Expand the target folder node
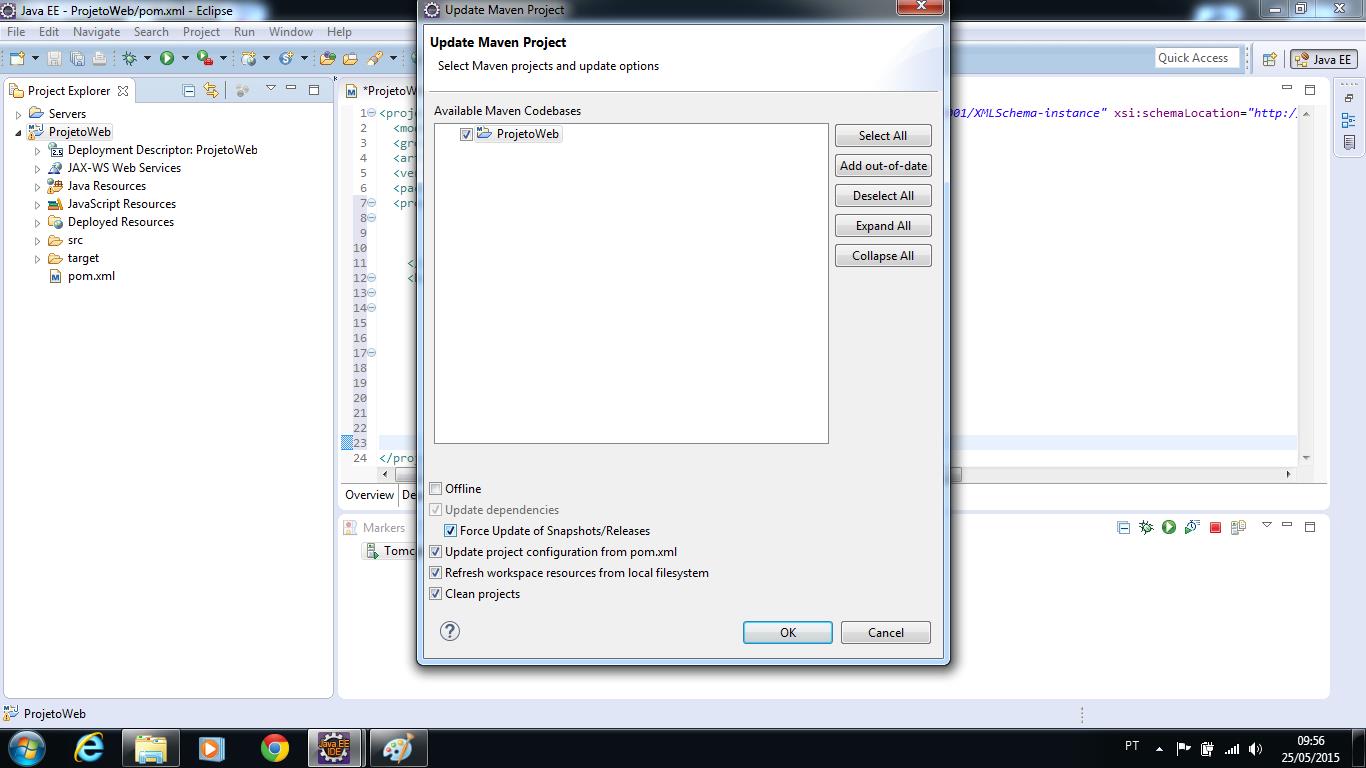This screenshot has width=1366, height=768. pyautogui.click(x=38, y=258)
